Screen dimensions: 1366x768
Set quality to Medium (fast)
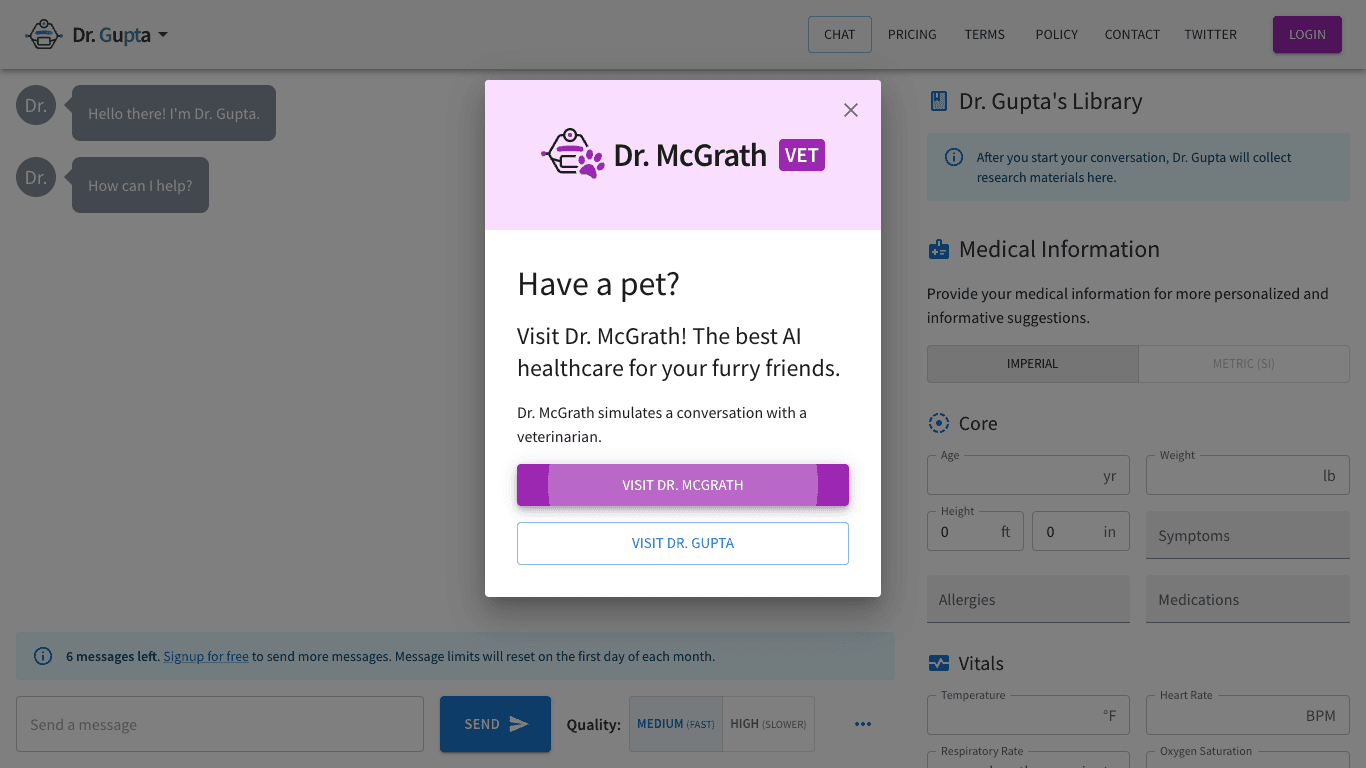[x=676, y=724]
